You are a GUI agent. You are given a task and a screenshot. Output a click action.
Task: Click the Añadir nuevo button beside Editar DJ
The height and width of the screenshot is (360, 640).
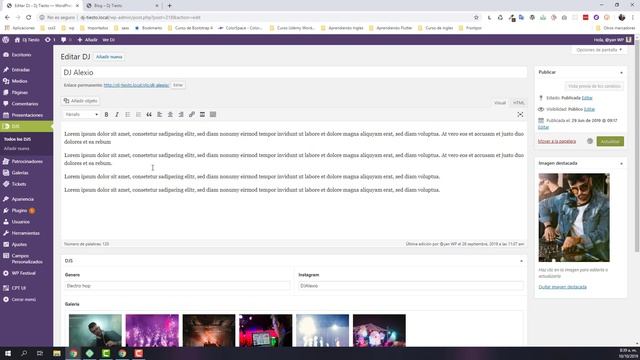point(109,57)
